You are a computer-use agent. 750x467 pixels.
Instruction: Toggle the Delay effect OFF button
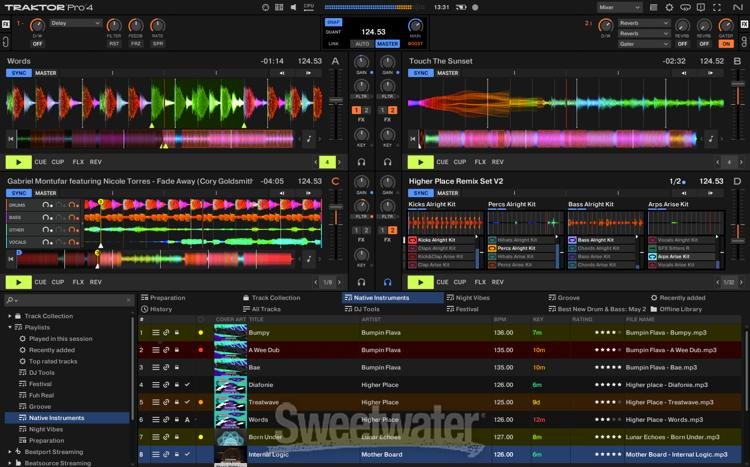[37, 44]
